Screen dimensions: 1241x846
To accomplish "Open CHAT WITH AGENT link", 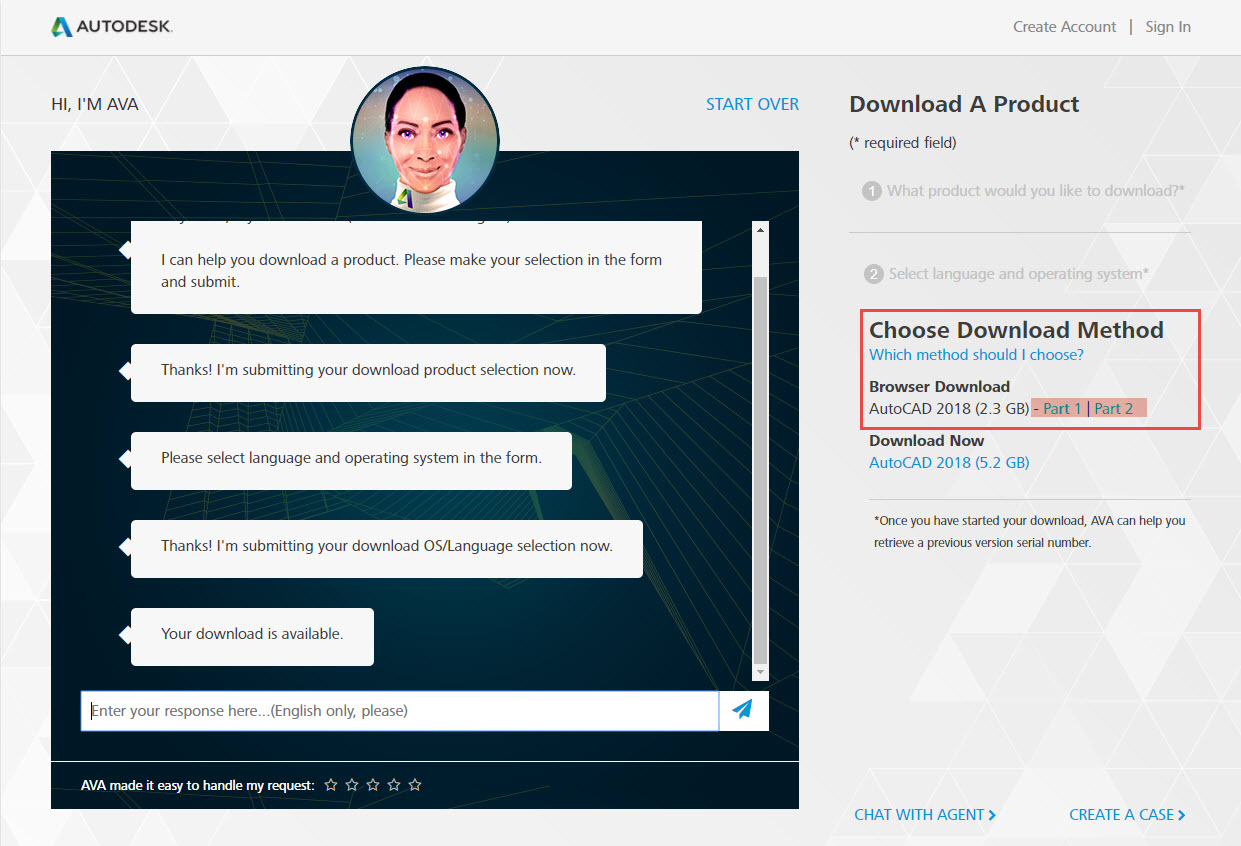I will [925, 815].
